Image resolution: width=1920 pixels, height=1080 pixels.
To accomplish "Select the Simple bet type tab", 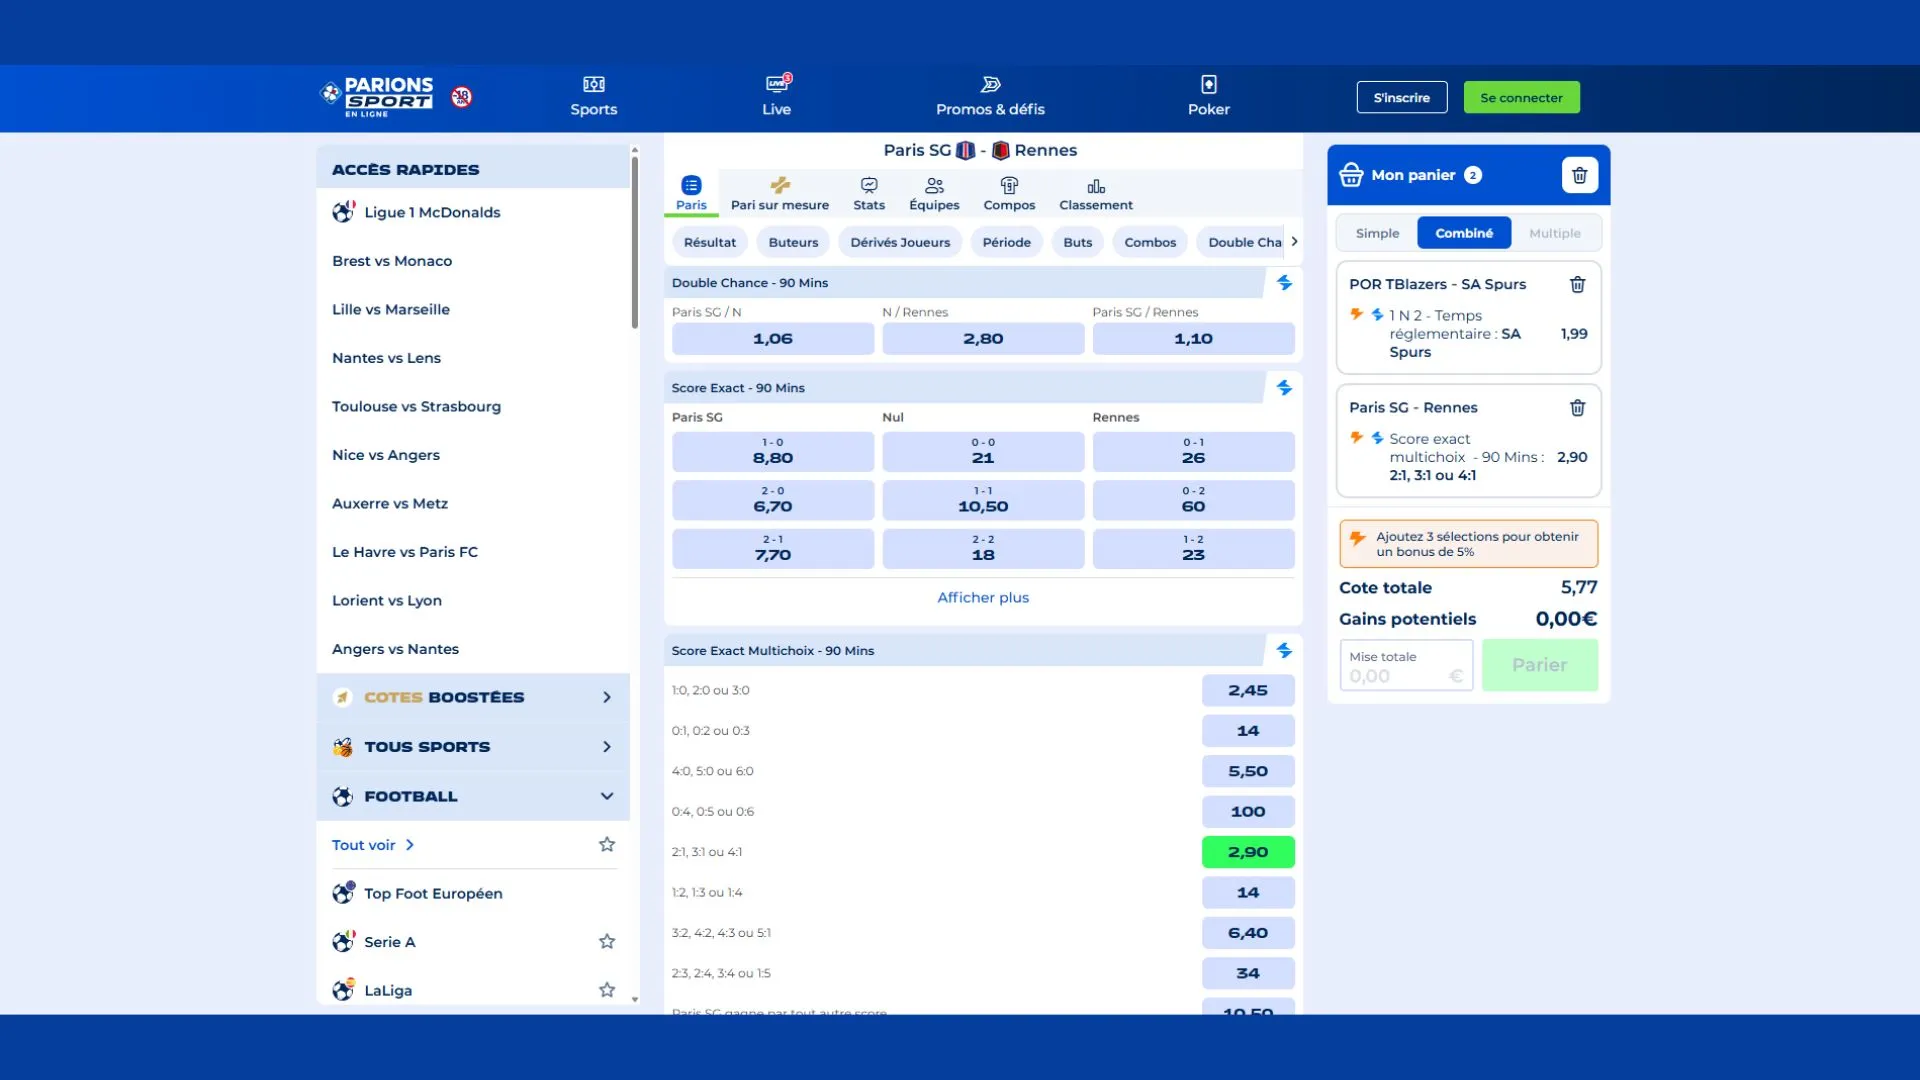I will tap(1377, 233).
